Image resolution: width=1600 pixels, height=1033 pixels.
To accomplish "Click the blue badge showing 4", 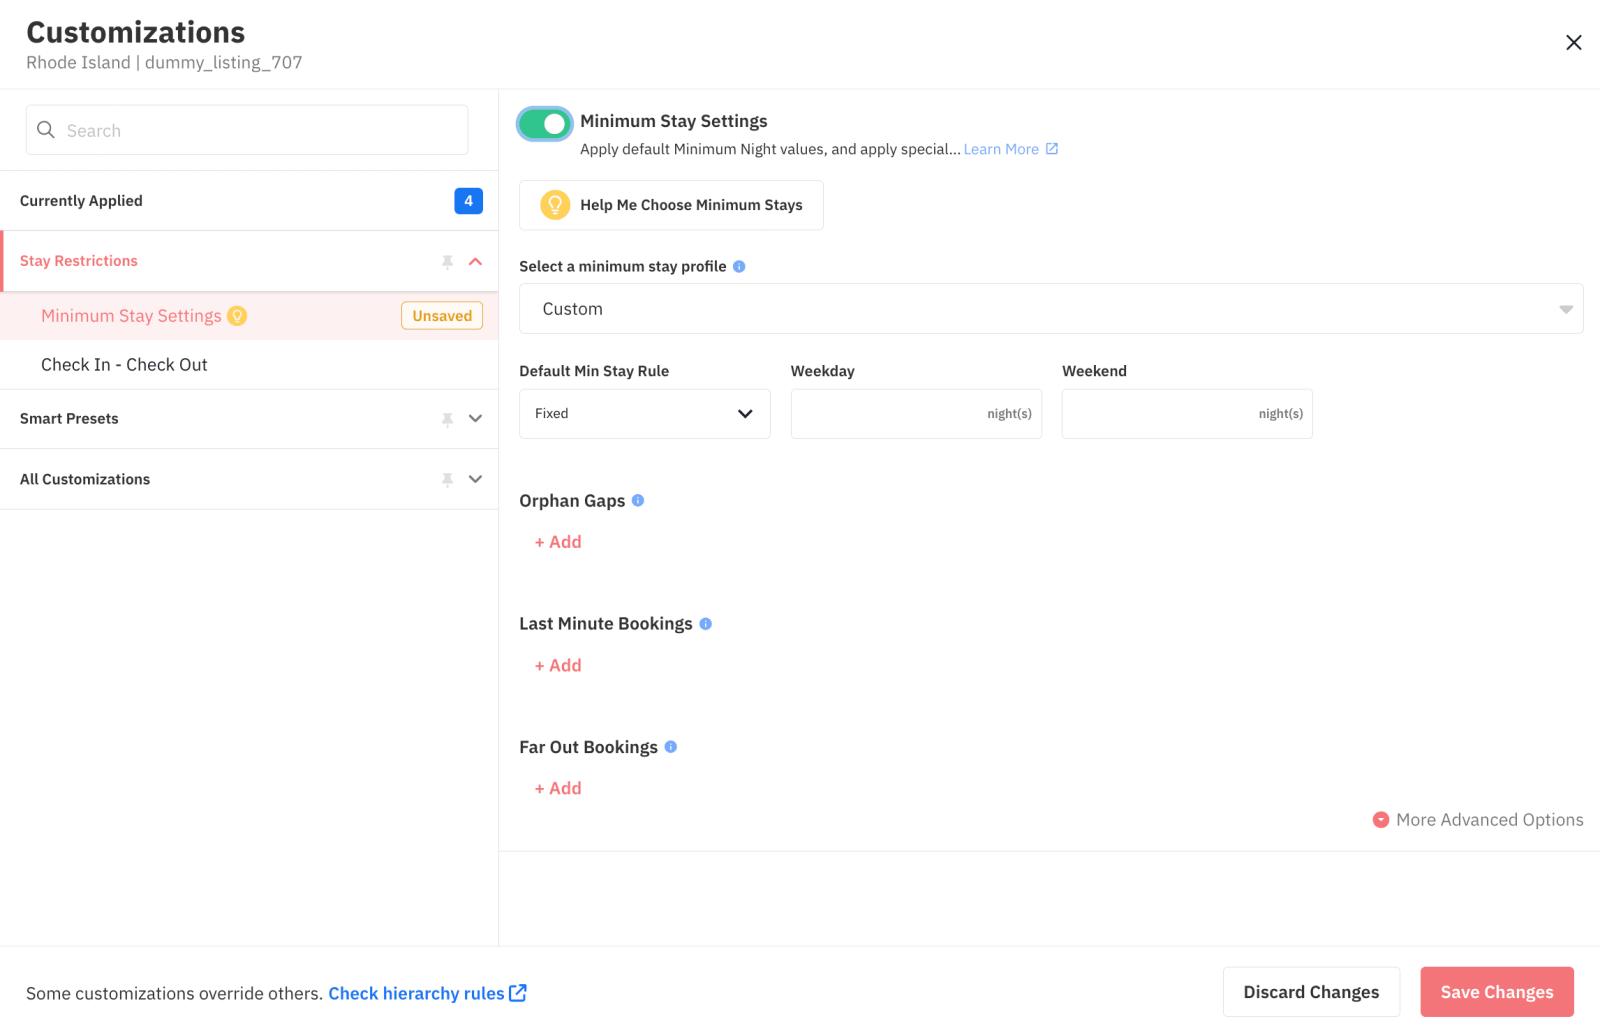I will pos(468,201).
